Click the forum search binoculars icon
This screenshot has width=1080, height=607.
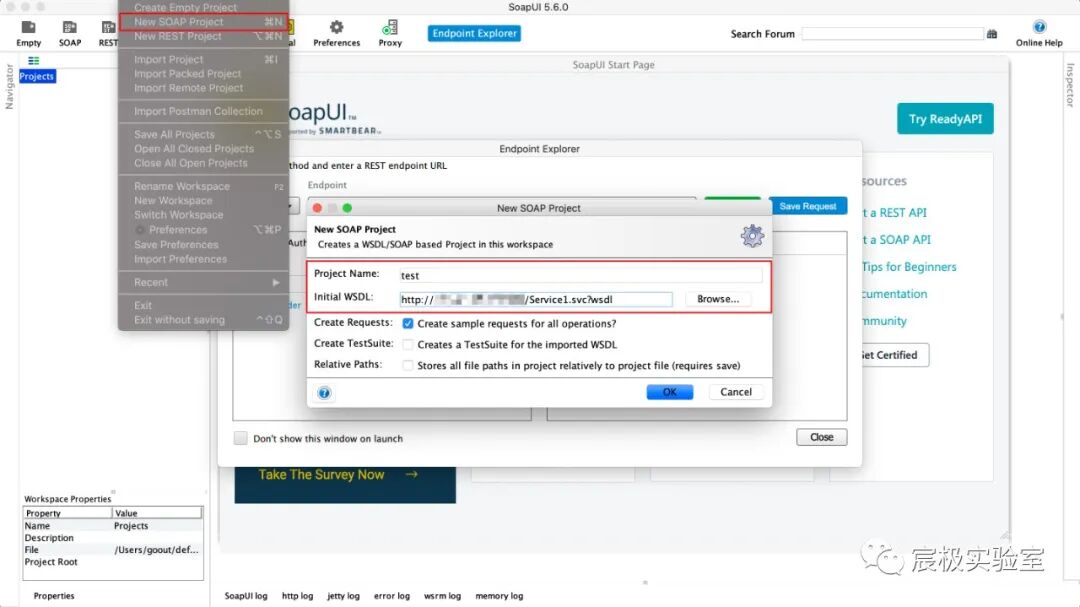click(x=992, y=34)
